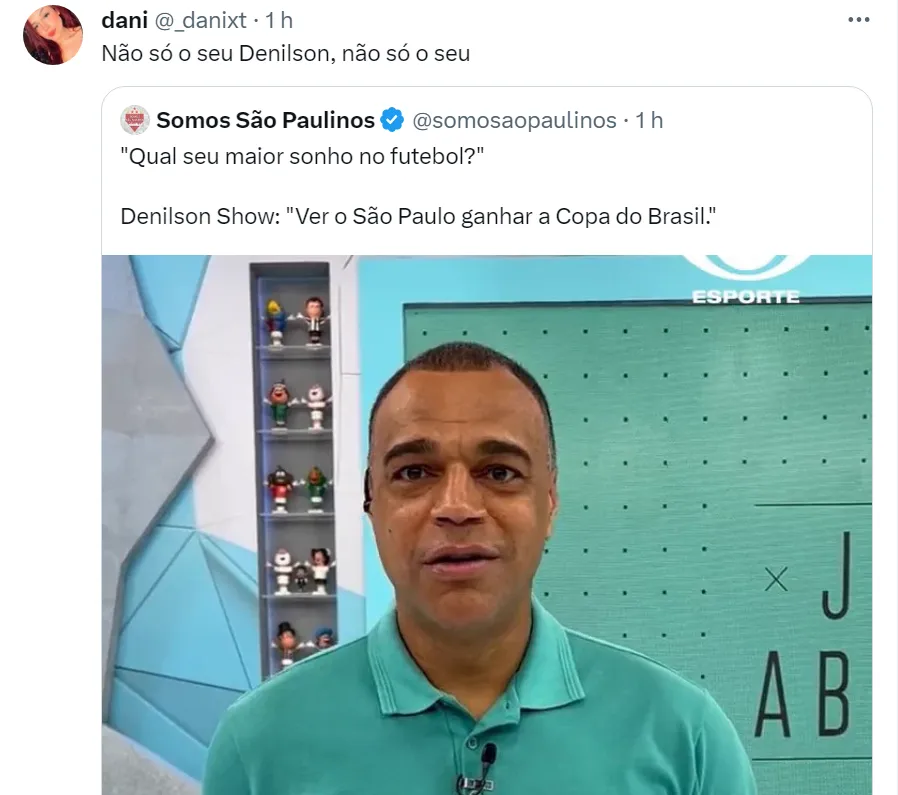Click the top mascot figurines on shelf
This screenshot has width=898, height=795.
[296, 321]
